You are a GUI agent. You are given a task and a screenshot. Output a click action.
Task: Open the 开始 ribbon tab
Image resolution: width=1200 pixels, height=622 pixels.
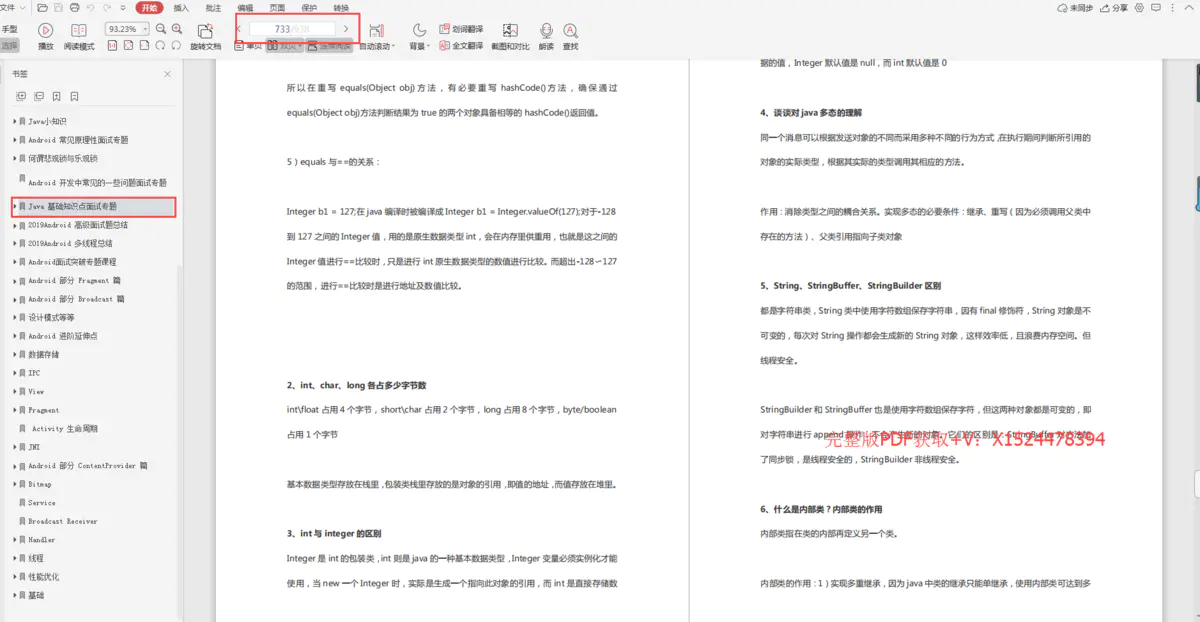(x=149, y=8)
